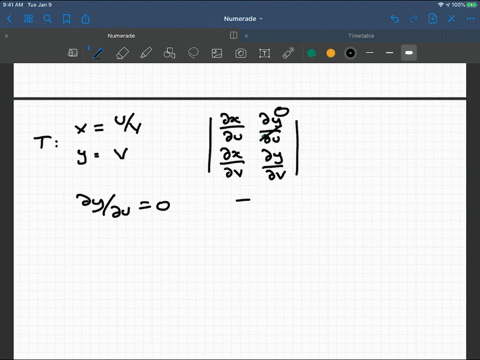Check the battery status indicator
The image size is (480, 360).
tap(472, 5)
